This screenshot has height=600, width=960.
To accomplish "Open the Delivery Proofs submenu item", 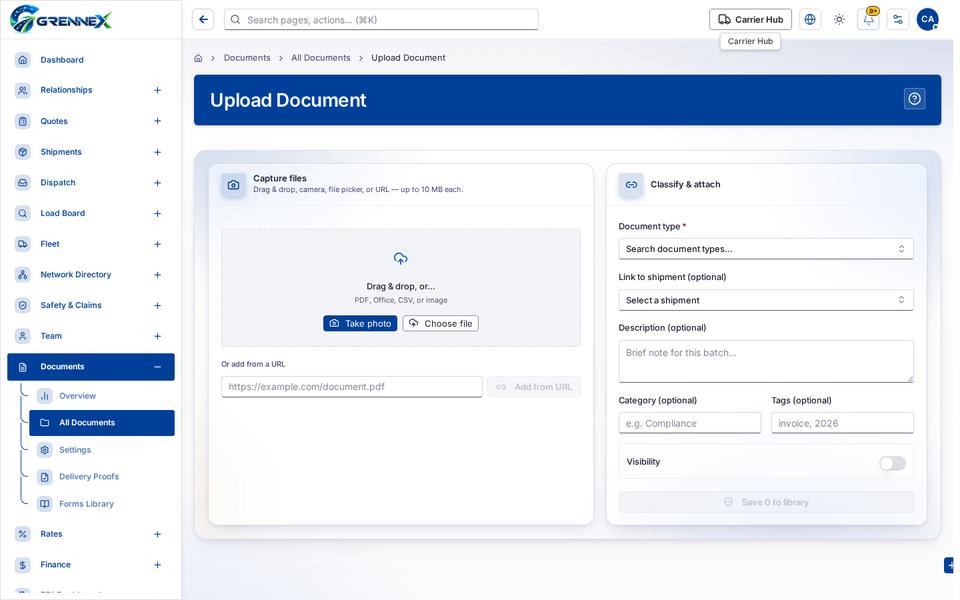I will tap(89, 477).
